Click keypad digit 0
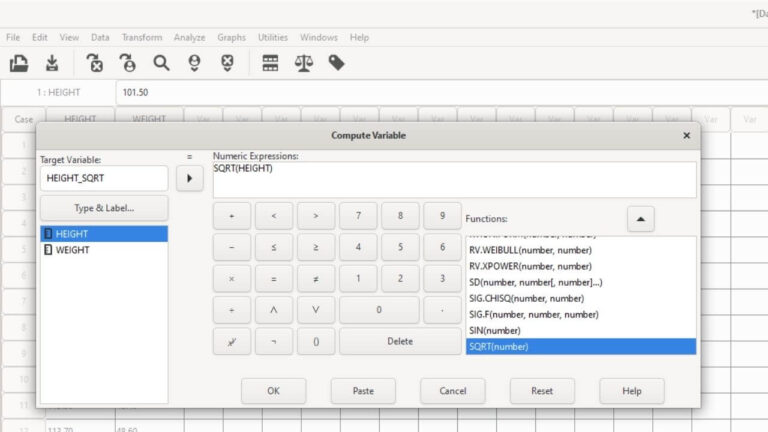This screenshot has height=432, width=768. 379,310
